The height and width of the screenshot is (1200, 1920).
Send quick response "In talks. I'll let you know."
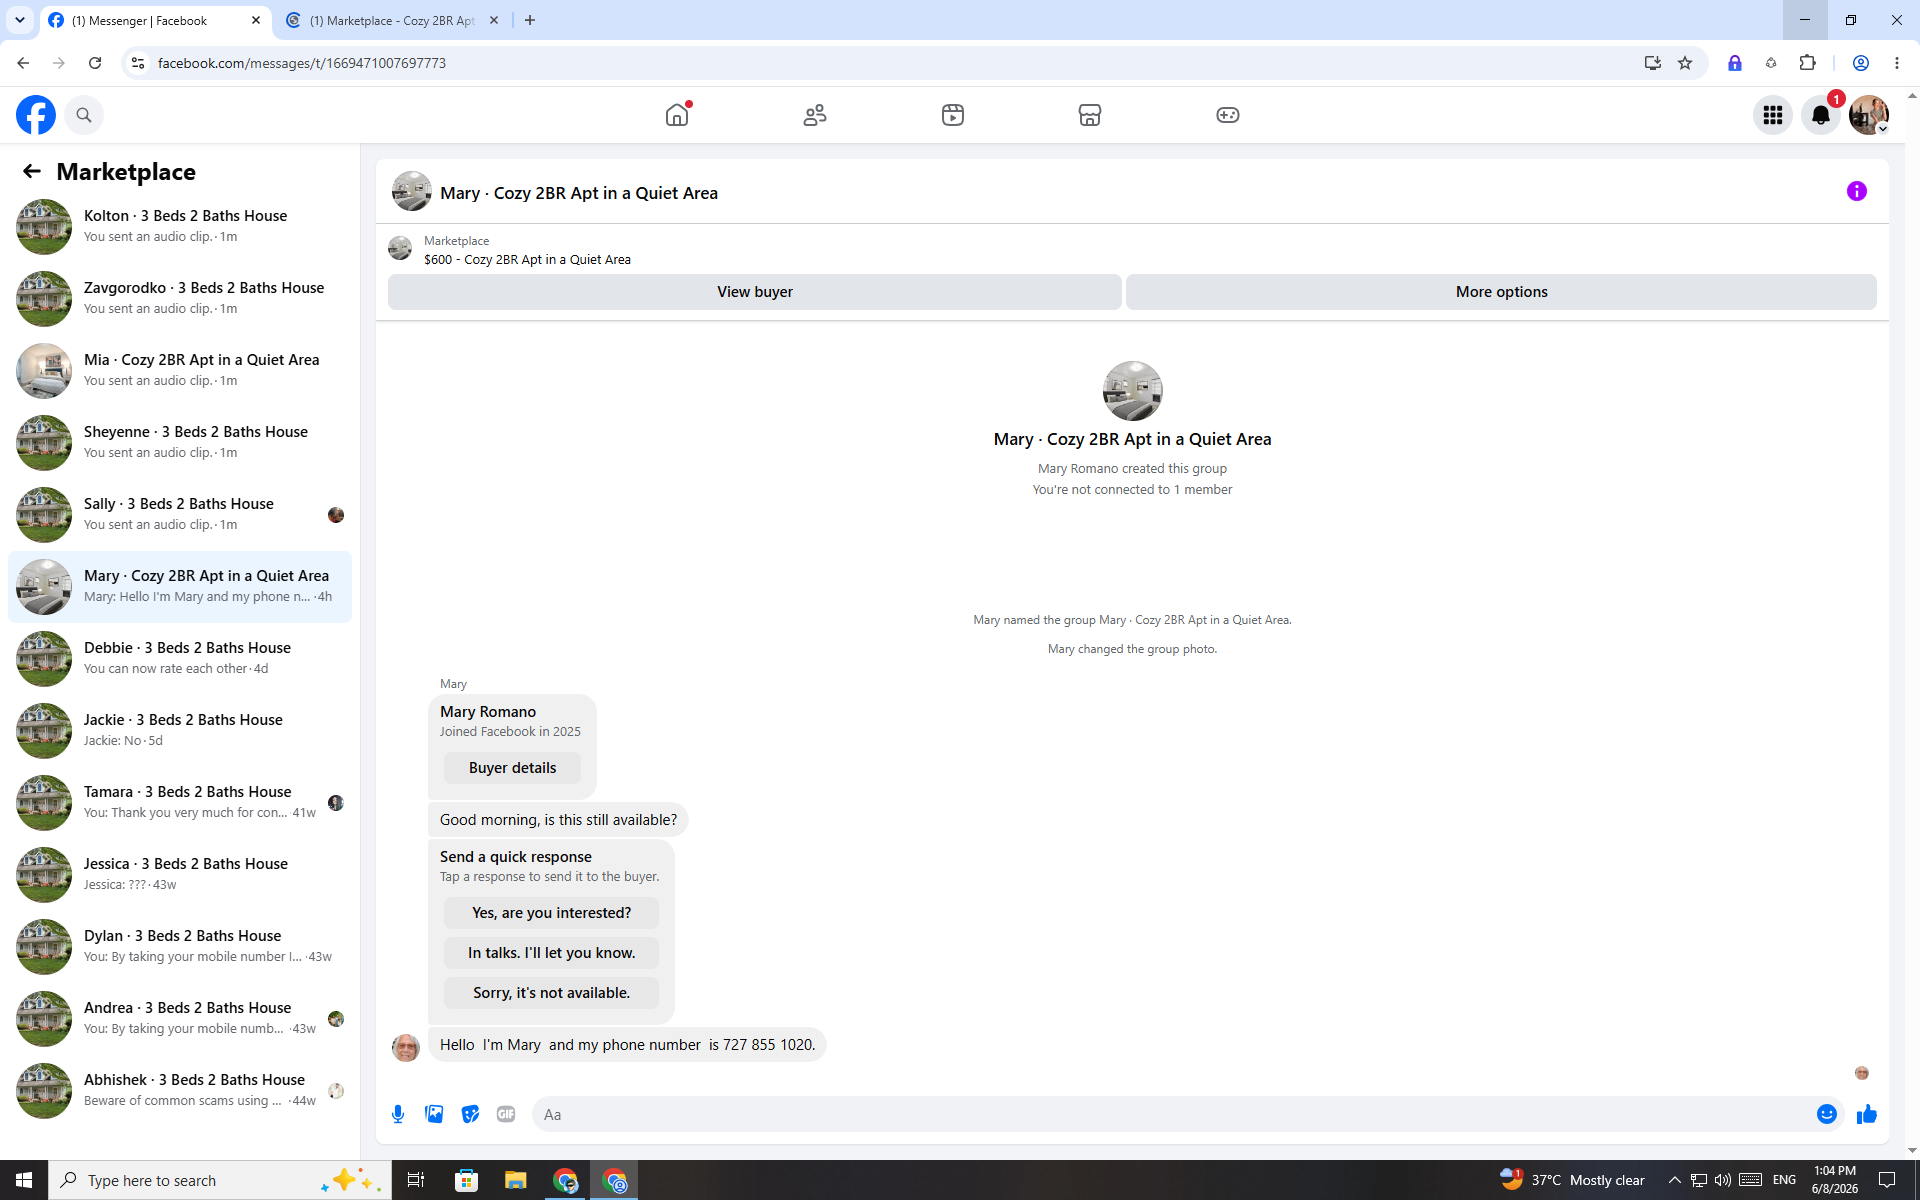pyautogui.click(x=551, y=953)
